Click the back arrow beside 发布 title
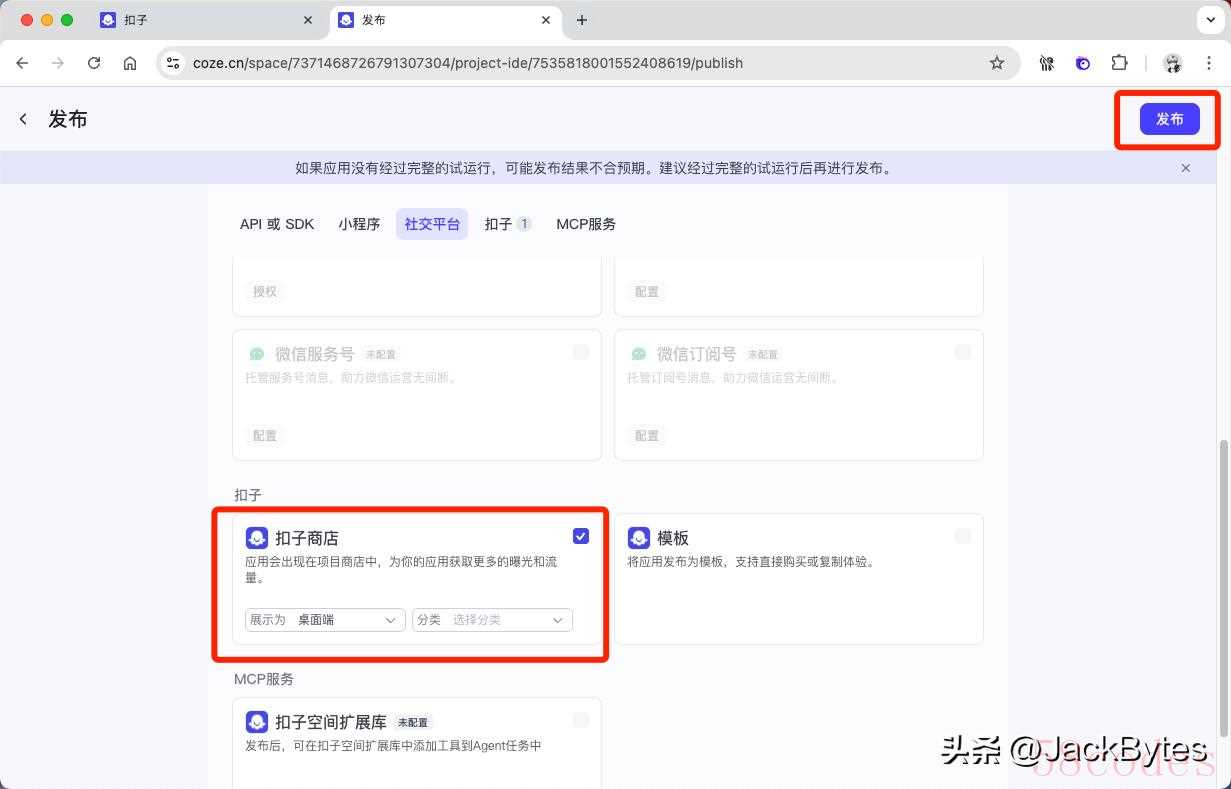1231x789 pixels. 23,119
